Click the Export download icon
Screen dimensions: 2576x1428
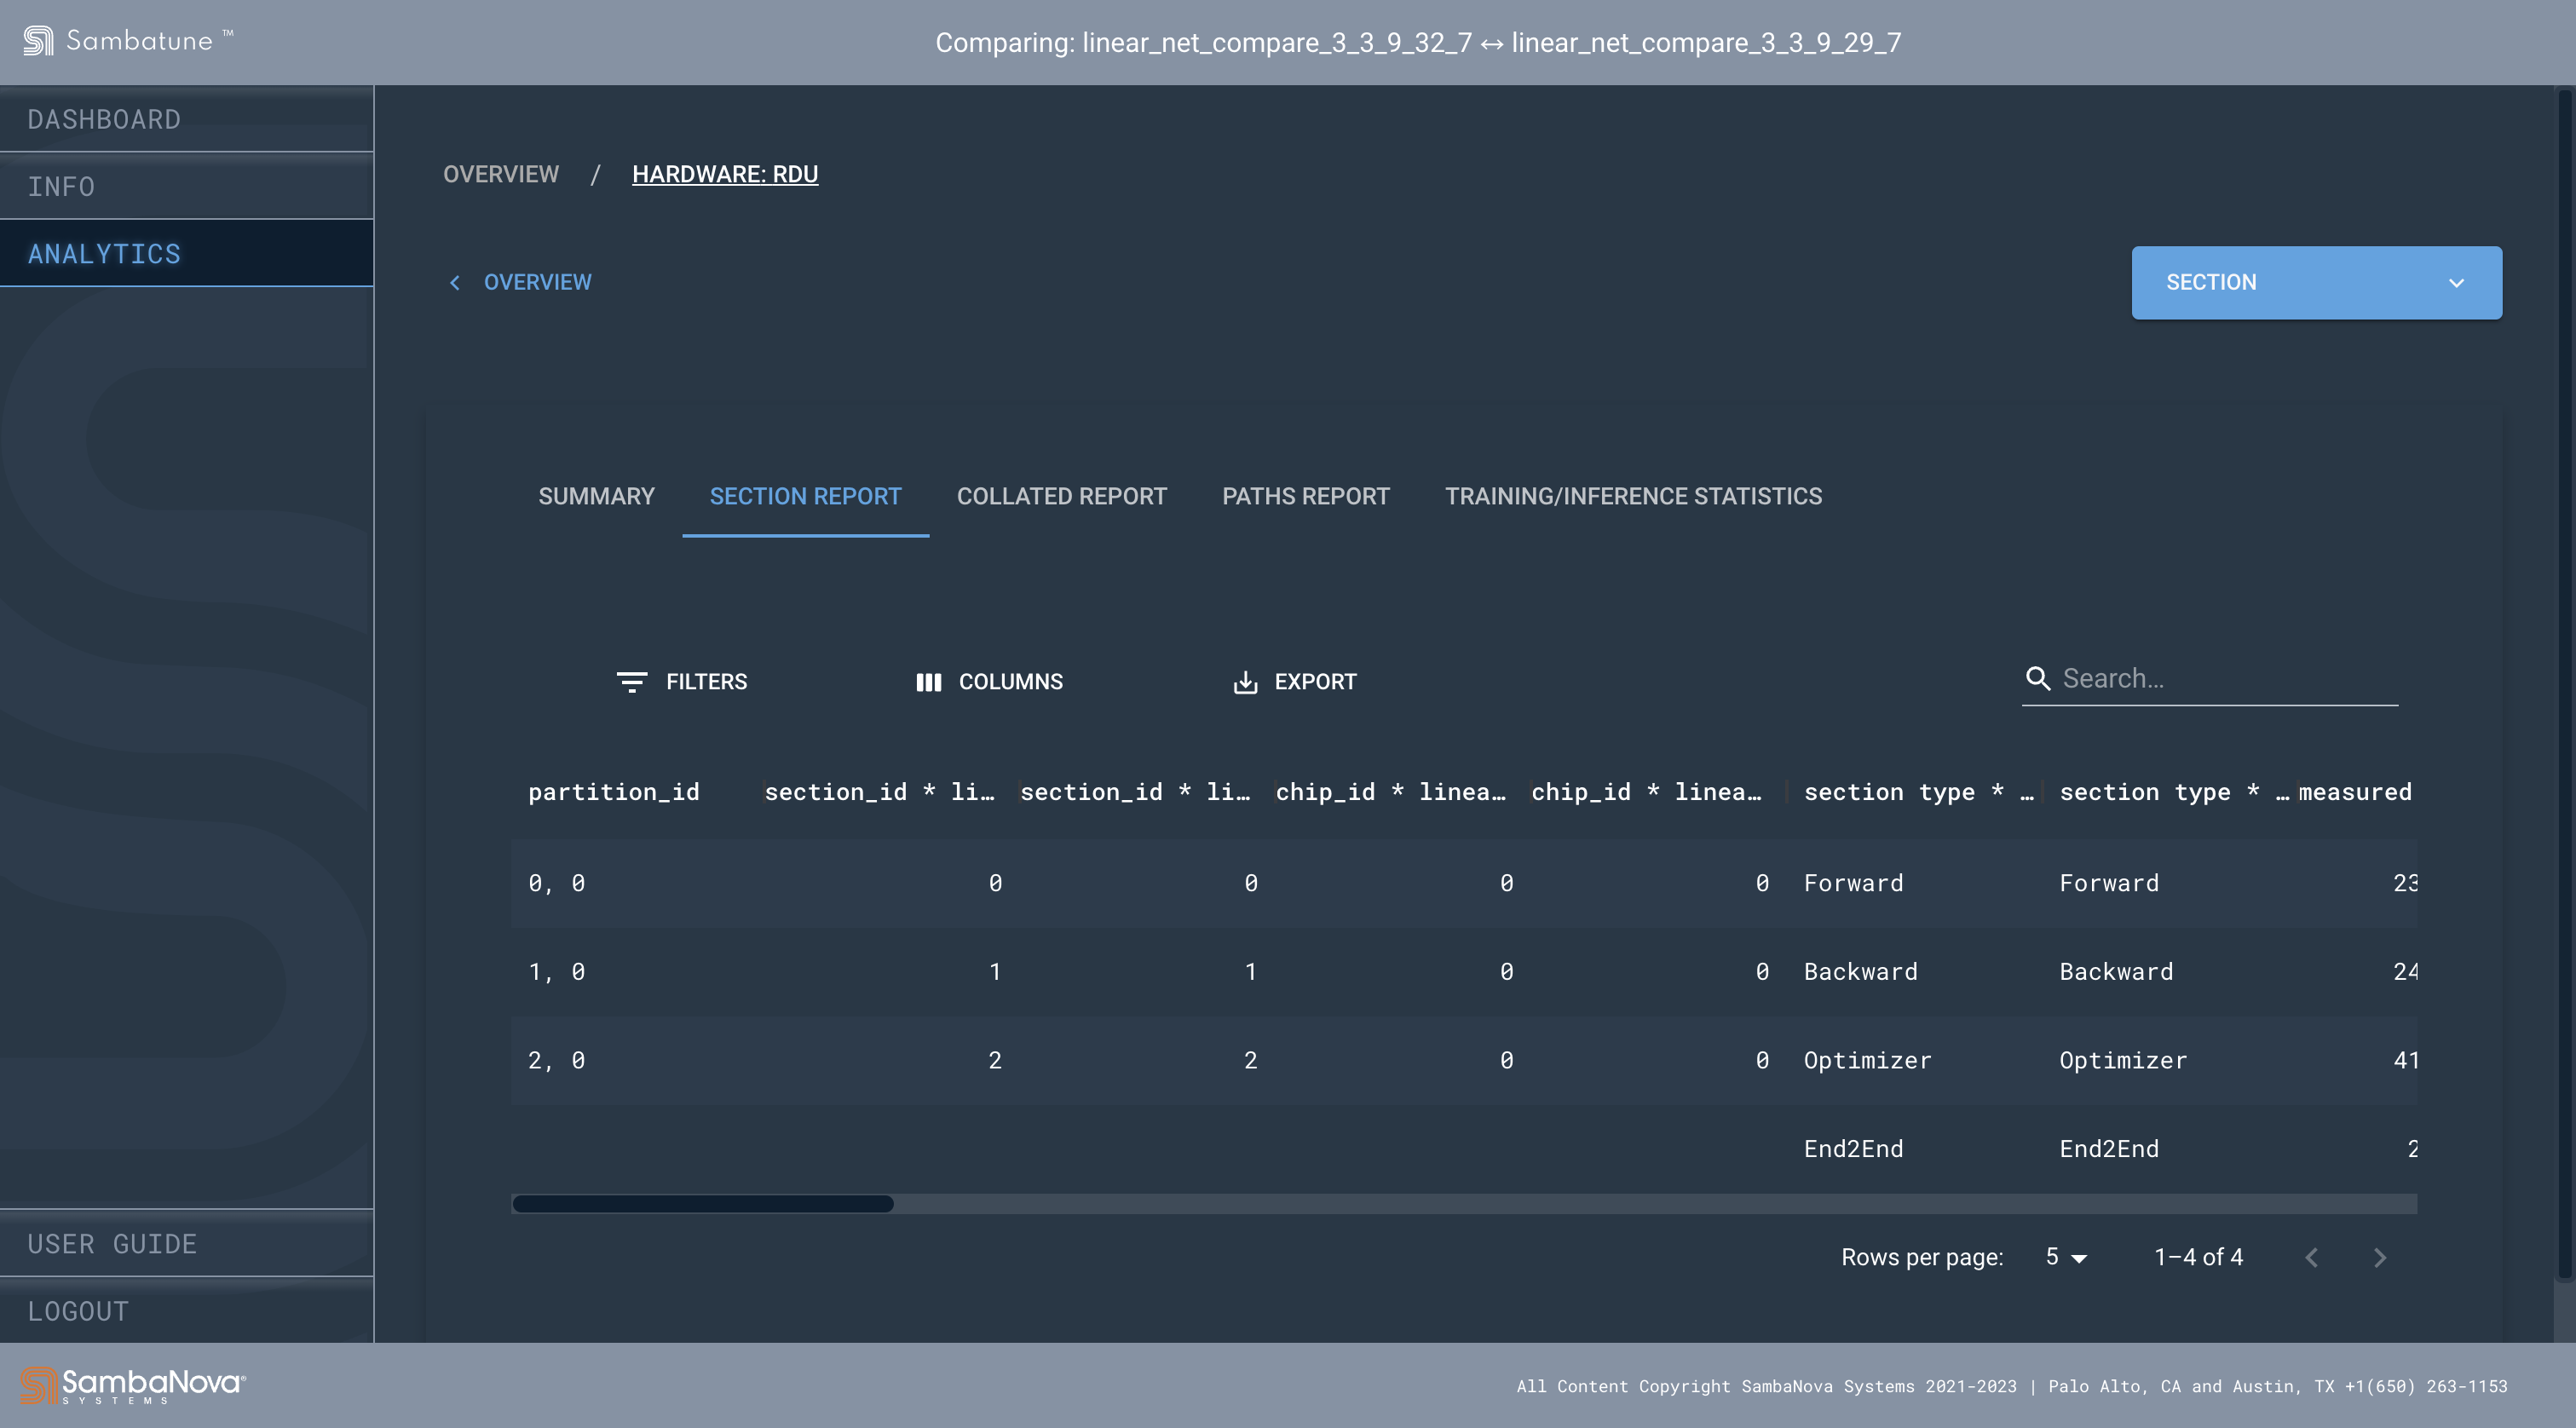[1245, 682]
